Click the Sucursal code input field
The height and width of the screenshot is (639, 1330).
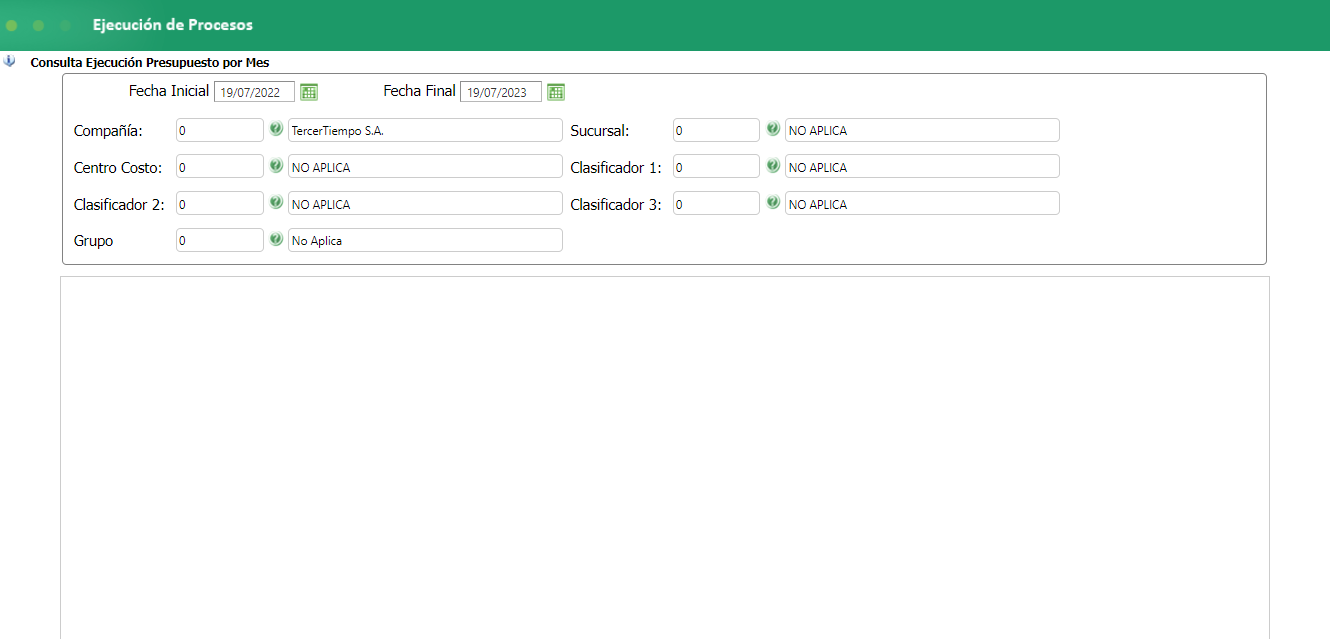point(716,130)
